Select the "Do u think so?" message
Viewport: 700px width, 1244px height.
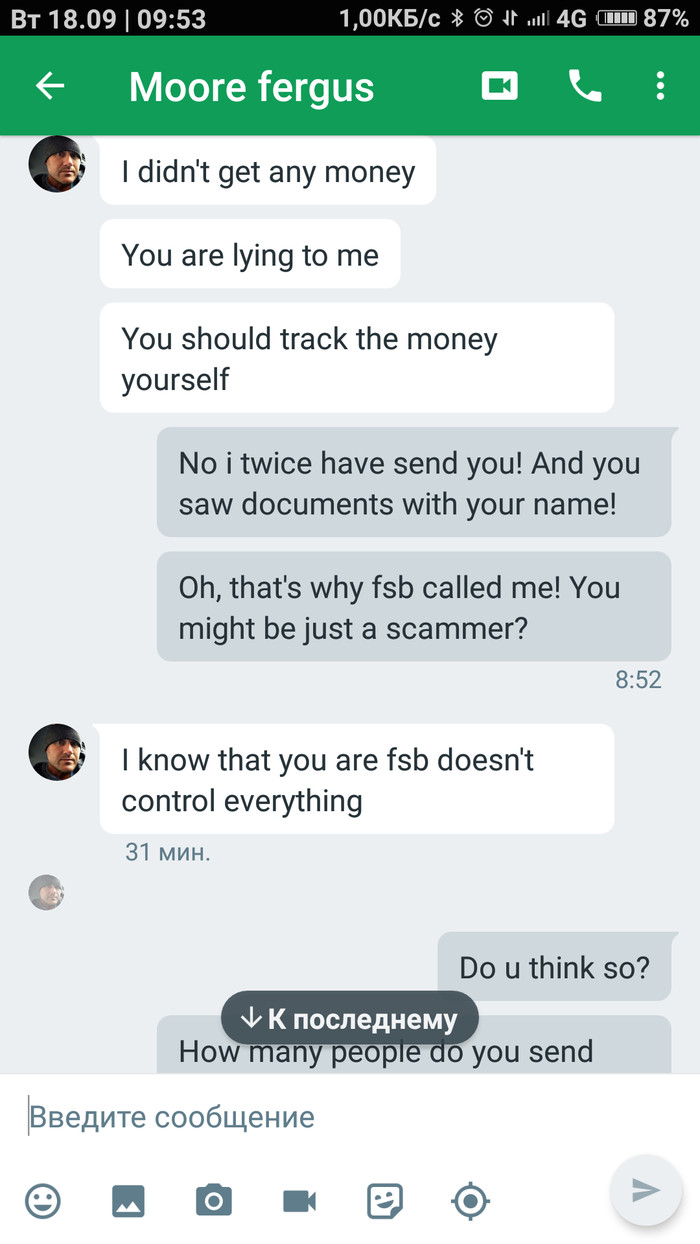554,967
